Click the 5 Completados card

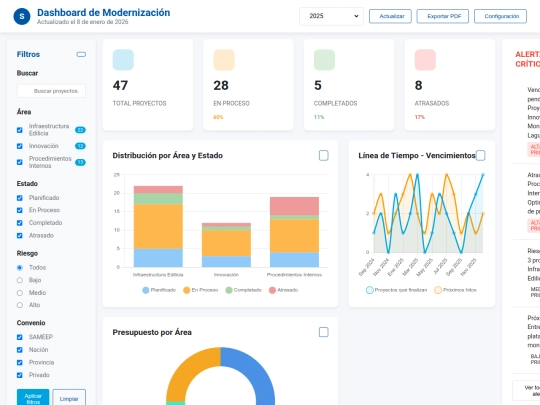point(349,85)
